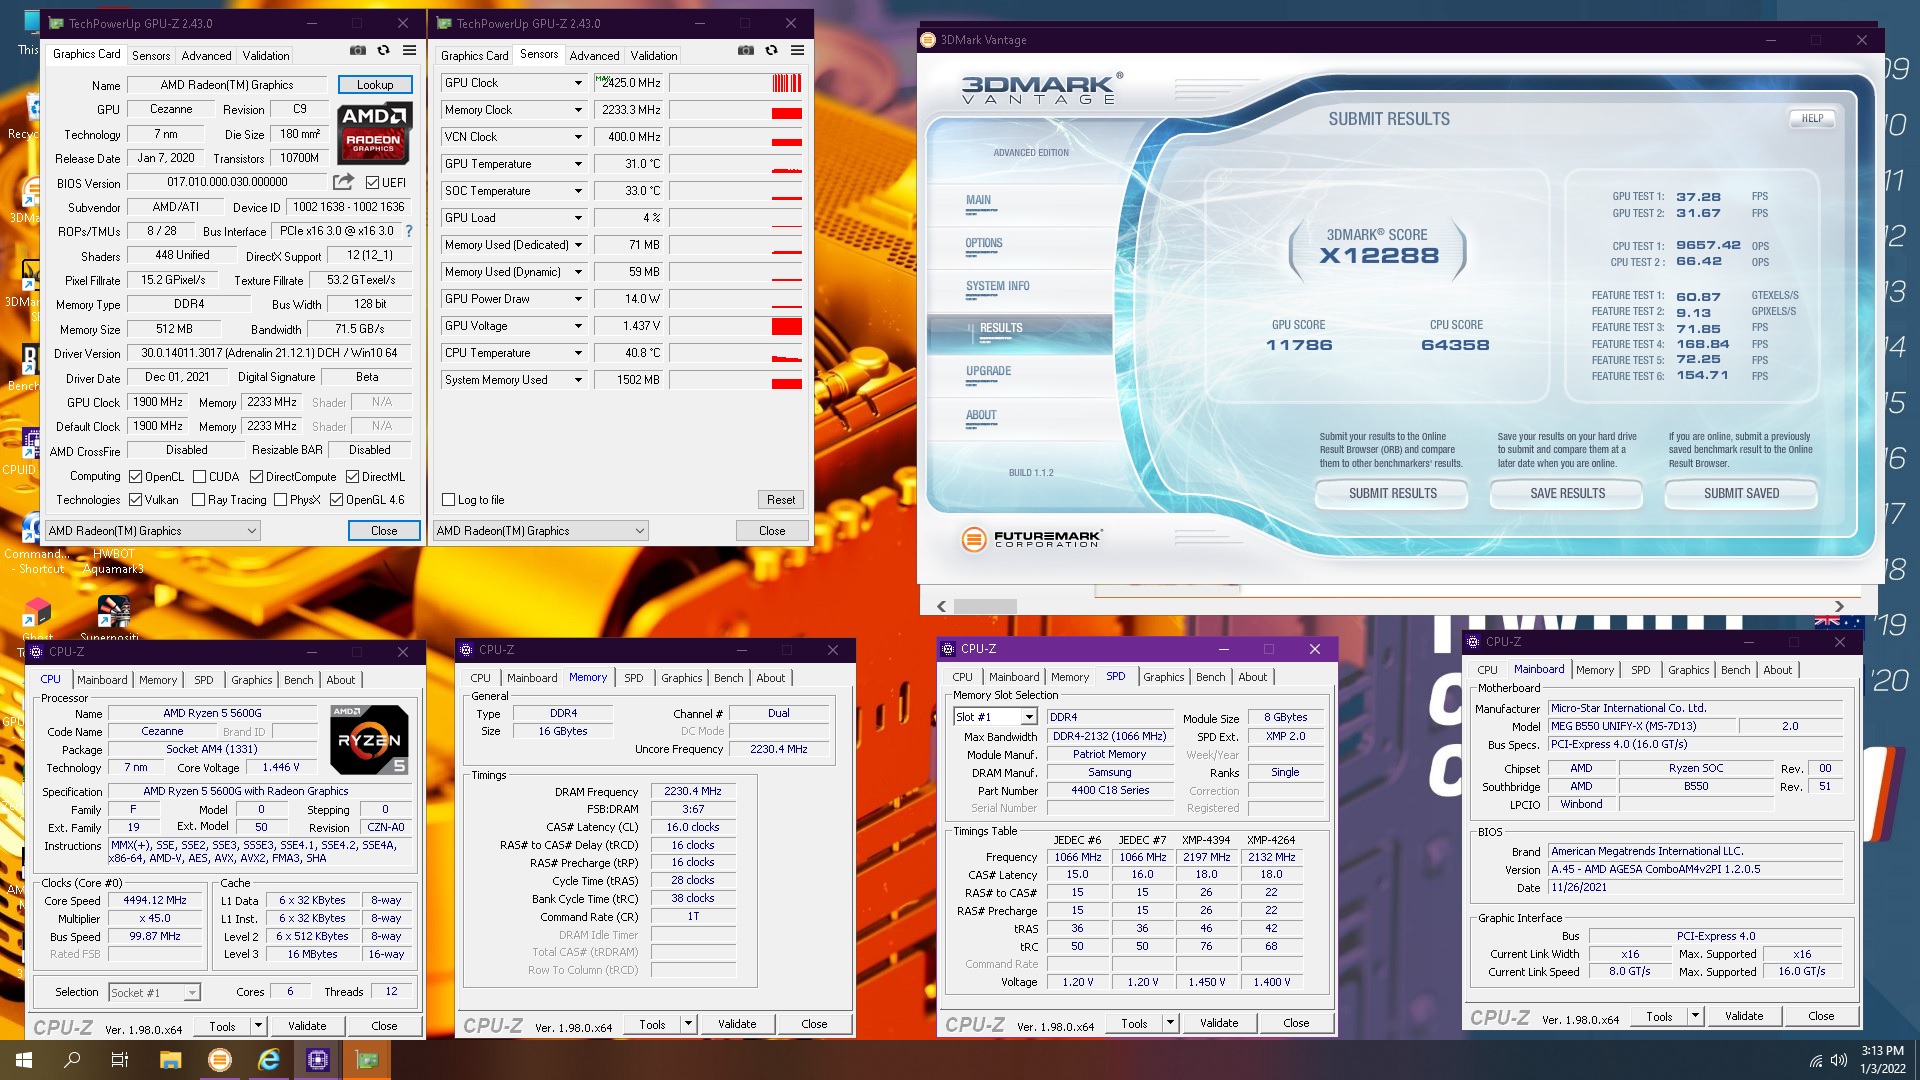
Task: Click Futuremark Corporation logo in 3DMark
Action: point(1031,539)
